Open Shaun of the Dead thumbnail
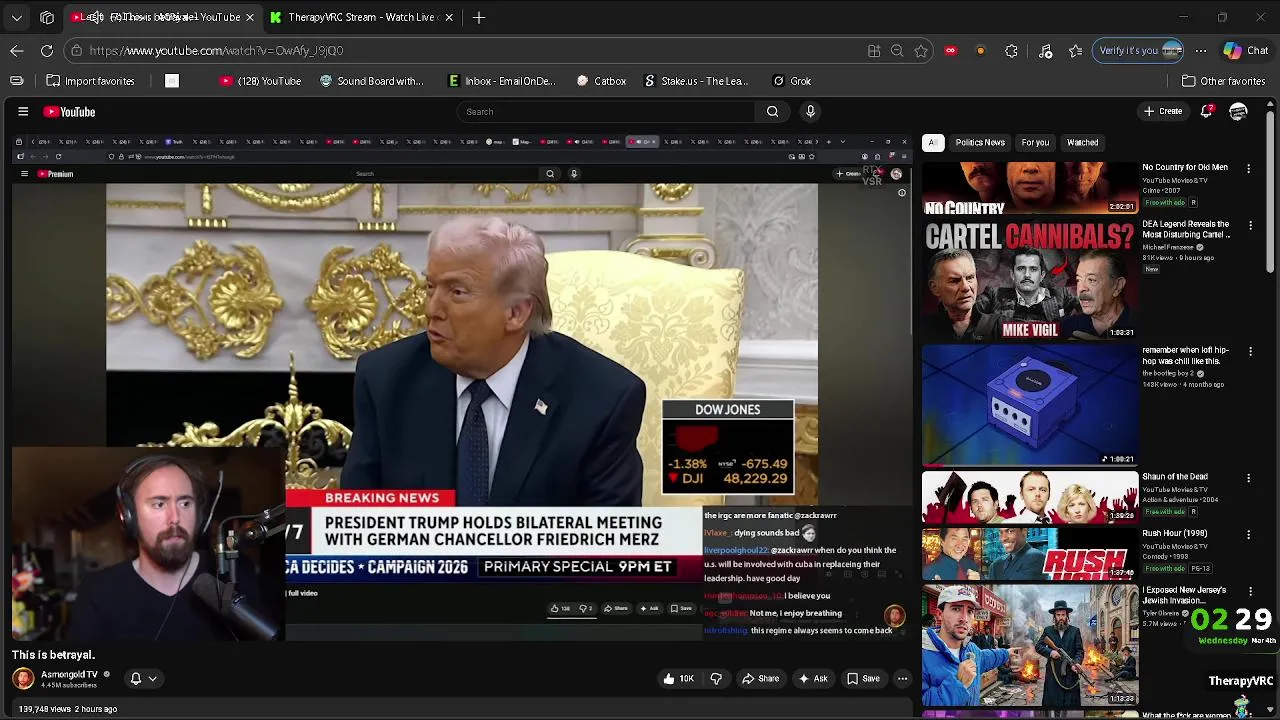 click(x=1030, y=497)
